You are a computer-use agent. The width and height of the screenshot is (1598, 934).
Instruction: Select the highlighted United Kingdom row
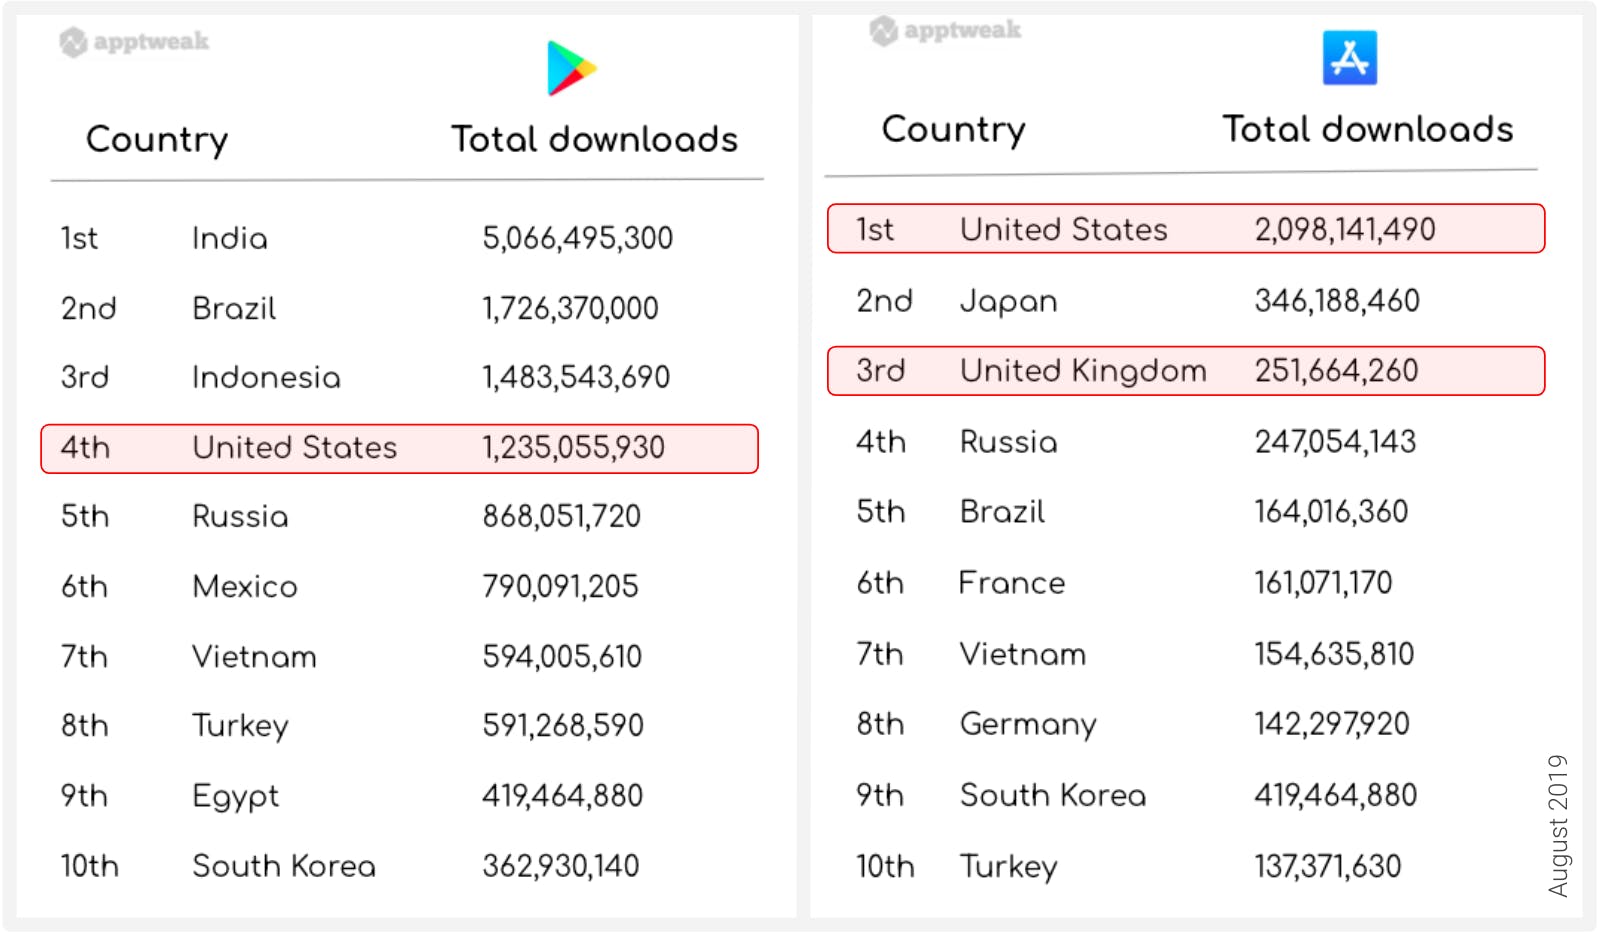[1185, 371]
